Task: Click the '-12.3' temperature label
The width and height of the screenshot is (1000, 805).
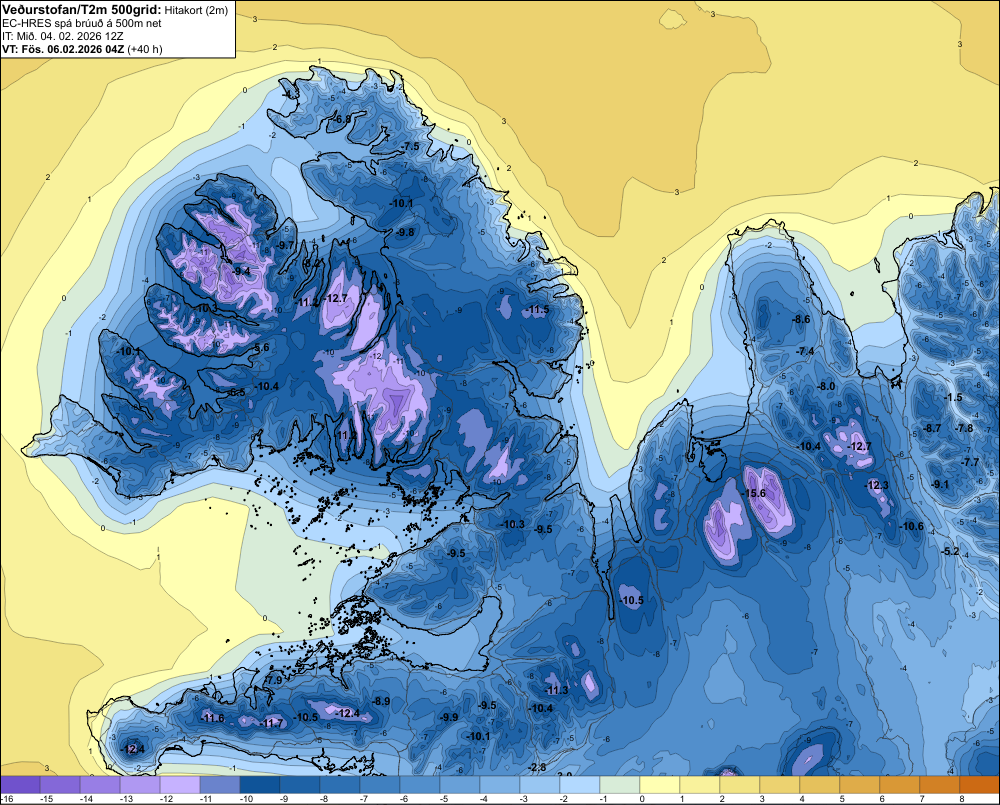Action: 876,485
